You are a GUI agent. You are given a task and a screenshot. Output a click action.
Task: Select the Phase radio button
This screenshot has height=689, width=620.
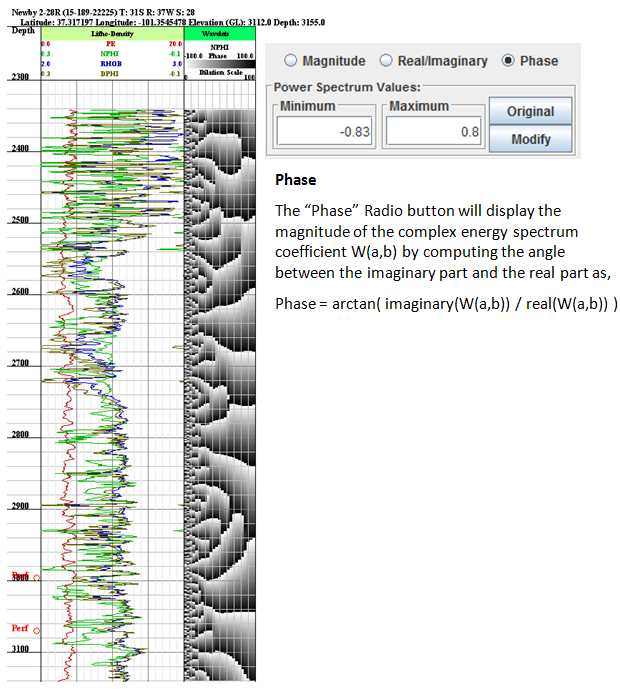click(508, 61)
